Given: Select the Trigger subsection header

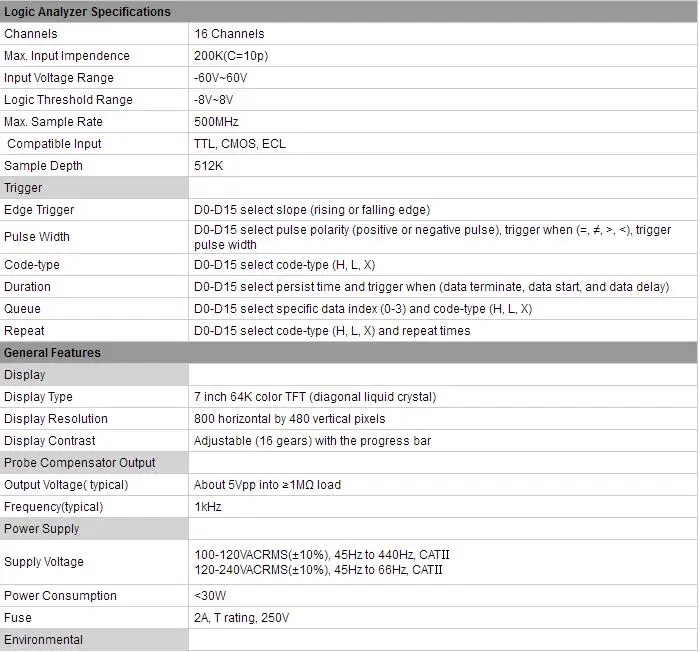Looking at the screenshot, I should pos(23,188).
